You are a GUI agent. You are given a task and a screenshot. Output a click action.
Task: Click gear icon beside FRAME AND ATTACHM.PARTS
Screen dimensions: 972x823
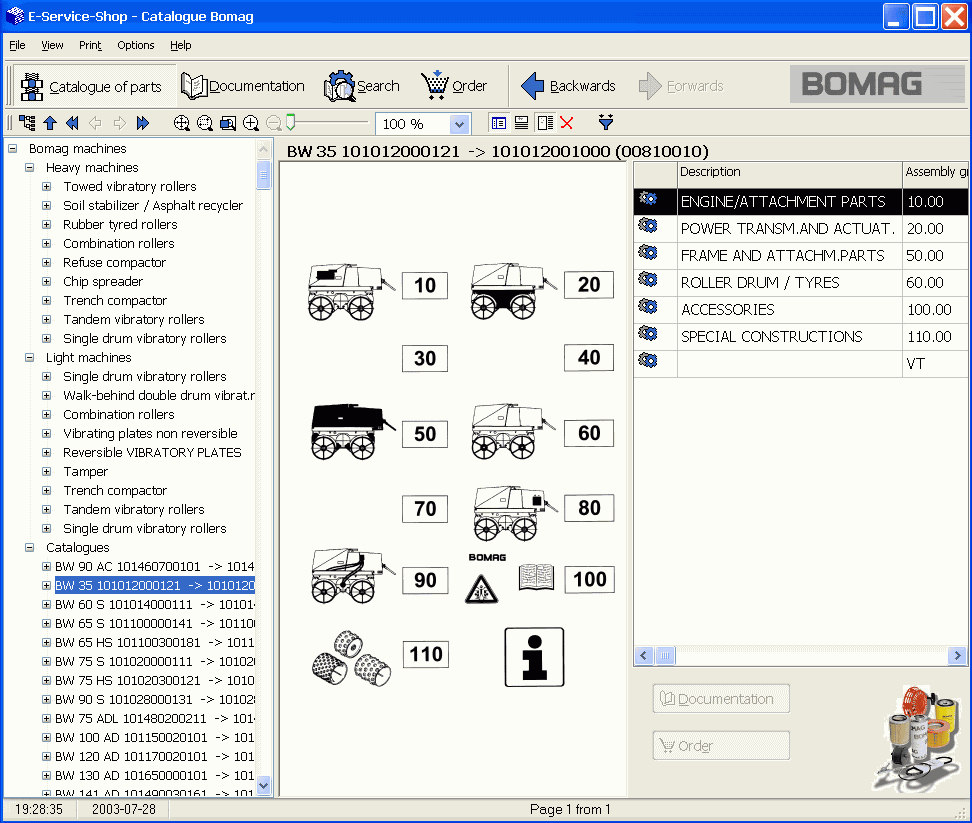(648, 253)
